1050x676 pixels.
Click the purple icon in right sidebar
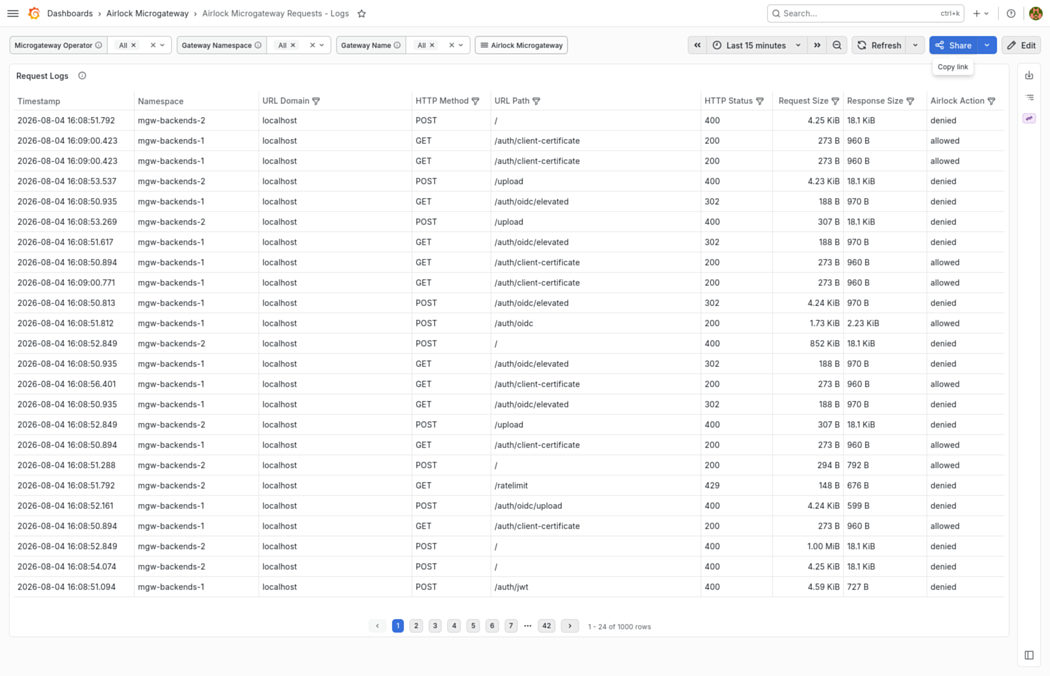point(1029,119)
